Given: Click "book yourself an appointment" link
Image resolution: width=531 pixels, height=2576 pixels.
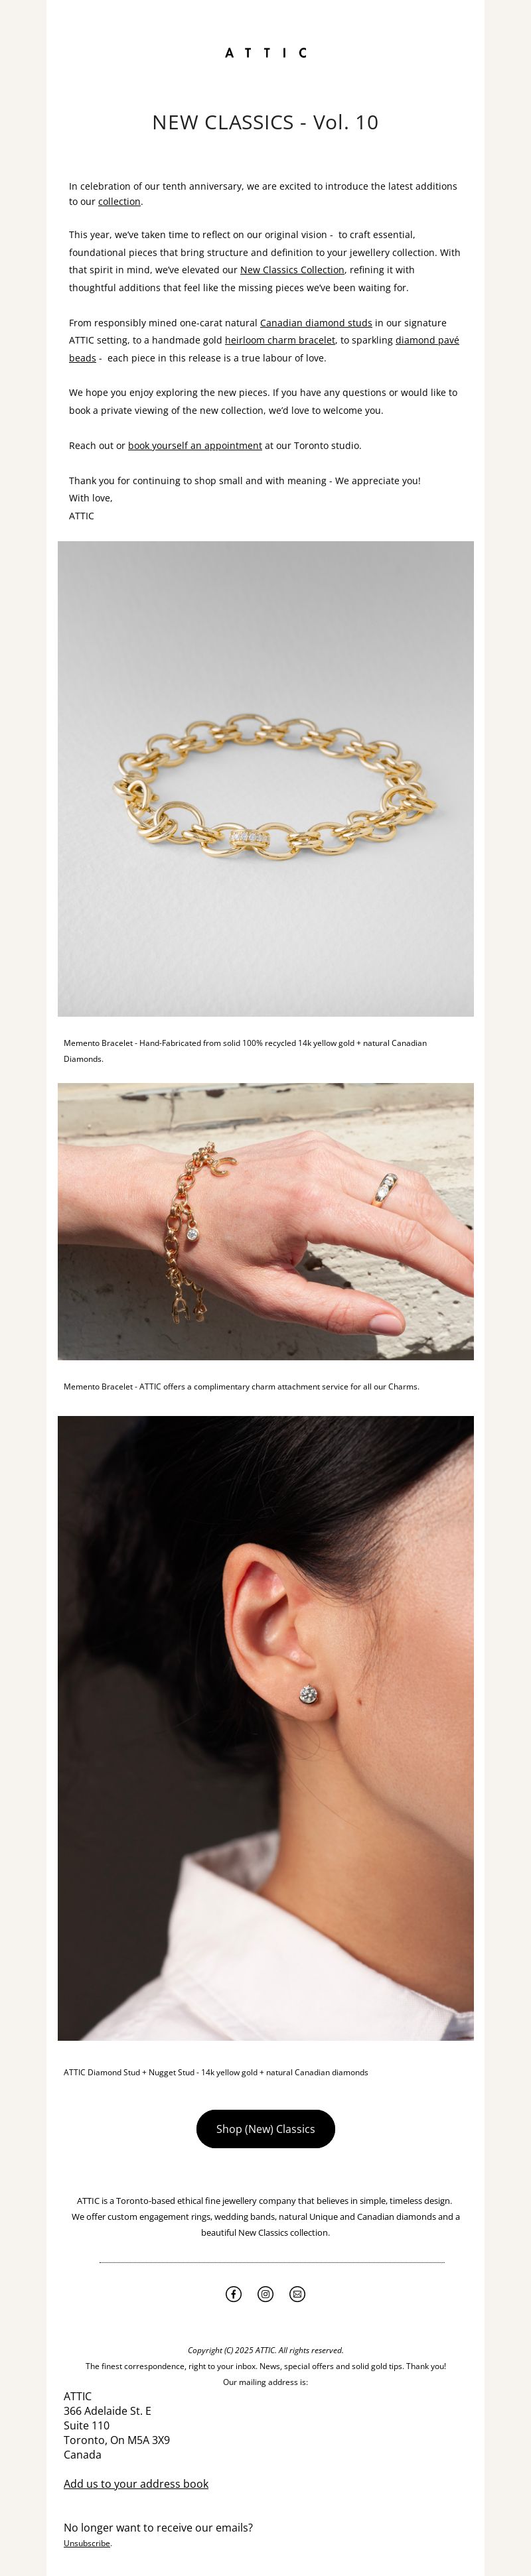Looking at the screenshot, I should coord(195,446).
